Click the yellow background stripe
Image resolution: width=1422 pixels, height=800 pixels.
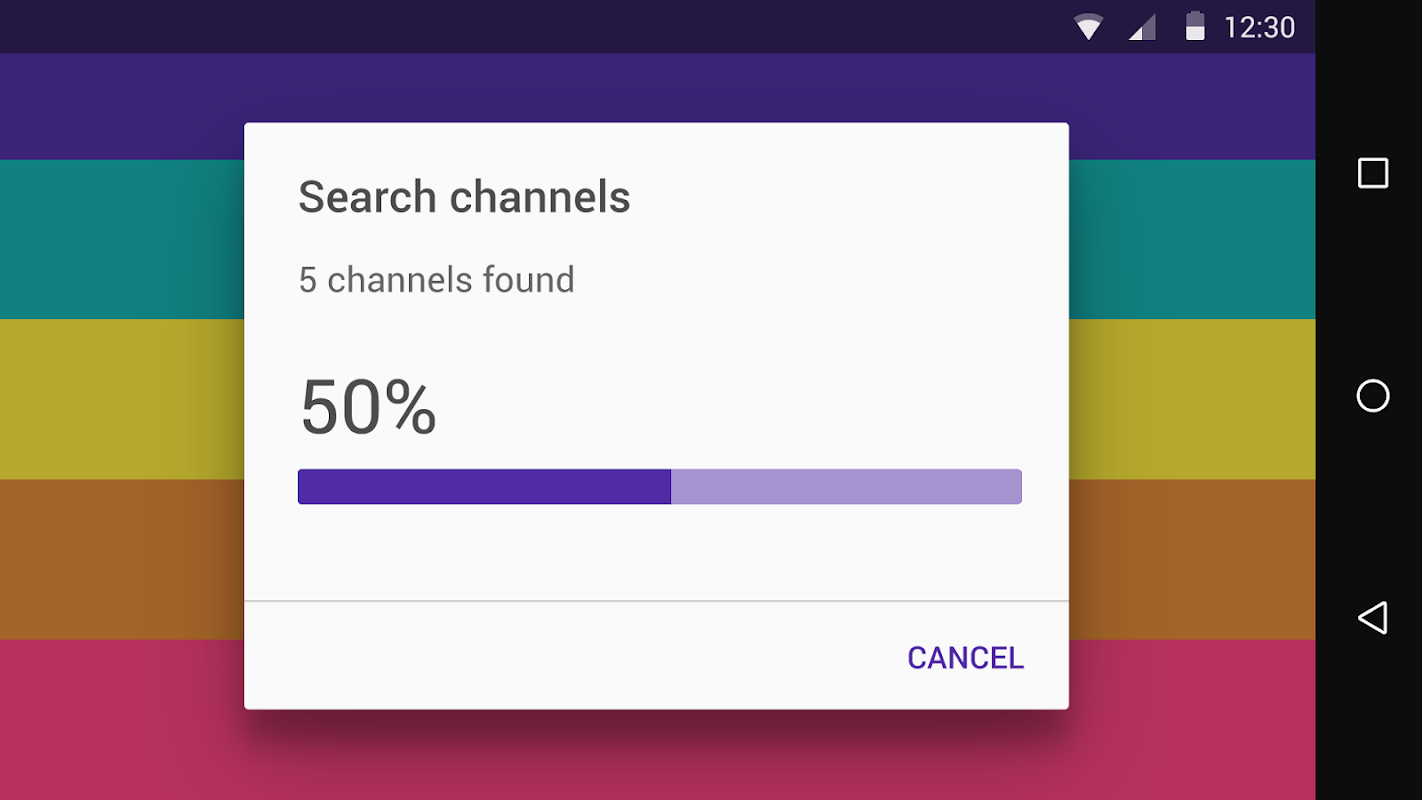coord(122,400)
